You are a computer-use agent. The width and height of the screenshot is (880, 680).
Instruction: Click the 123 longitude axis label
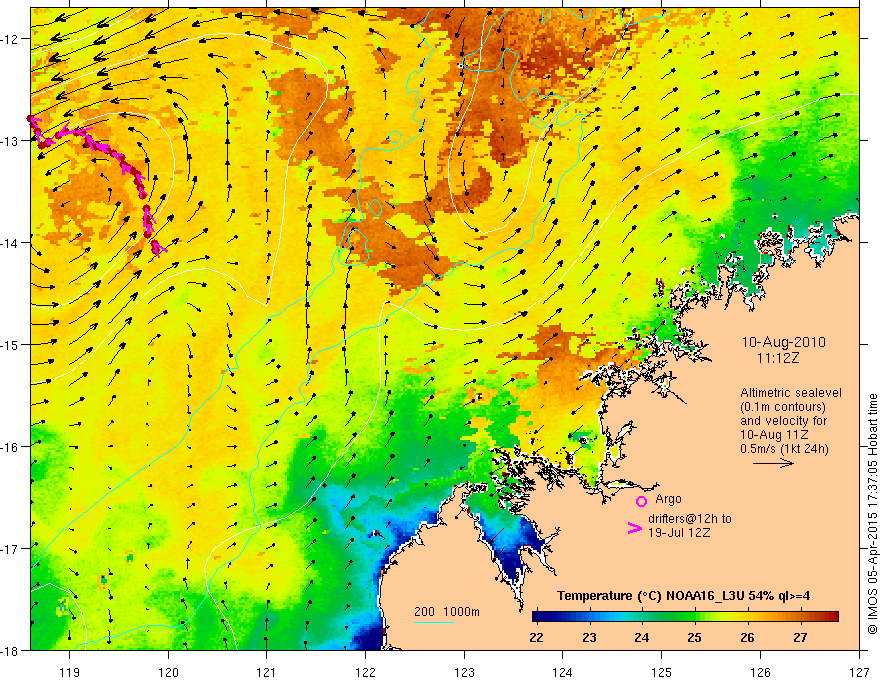click(464, 672)
